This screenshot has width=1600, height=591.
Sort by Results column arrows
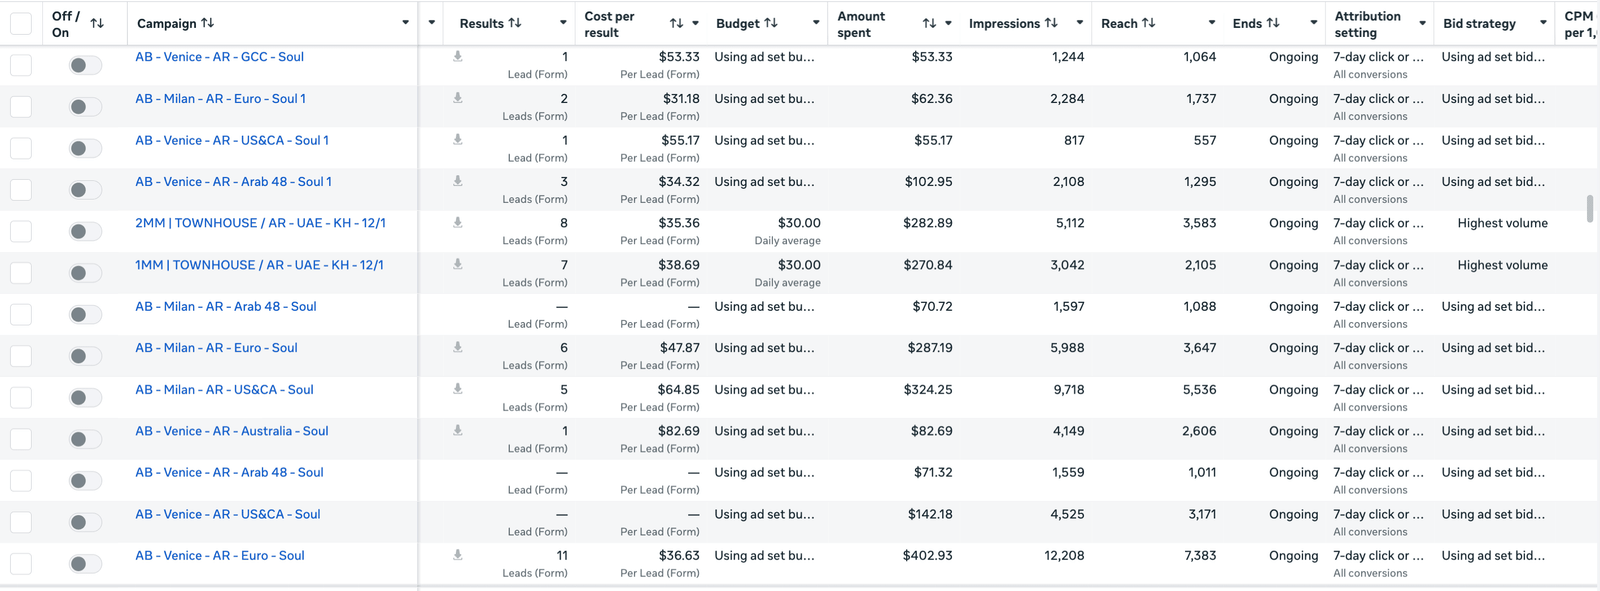tap(515, 23)
